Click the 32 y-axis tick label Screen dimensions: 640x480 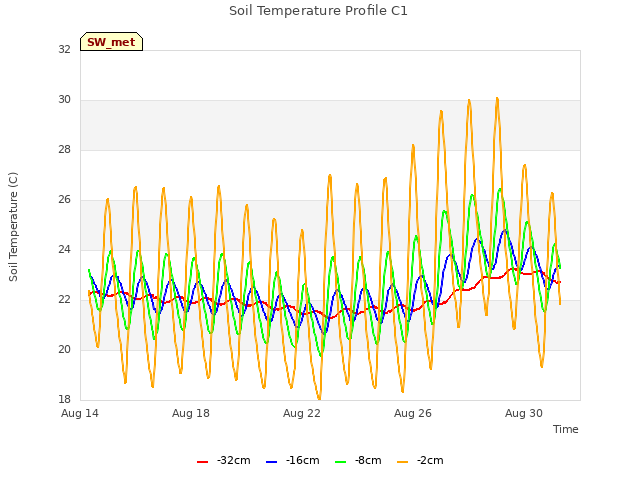64,49
